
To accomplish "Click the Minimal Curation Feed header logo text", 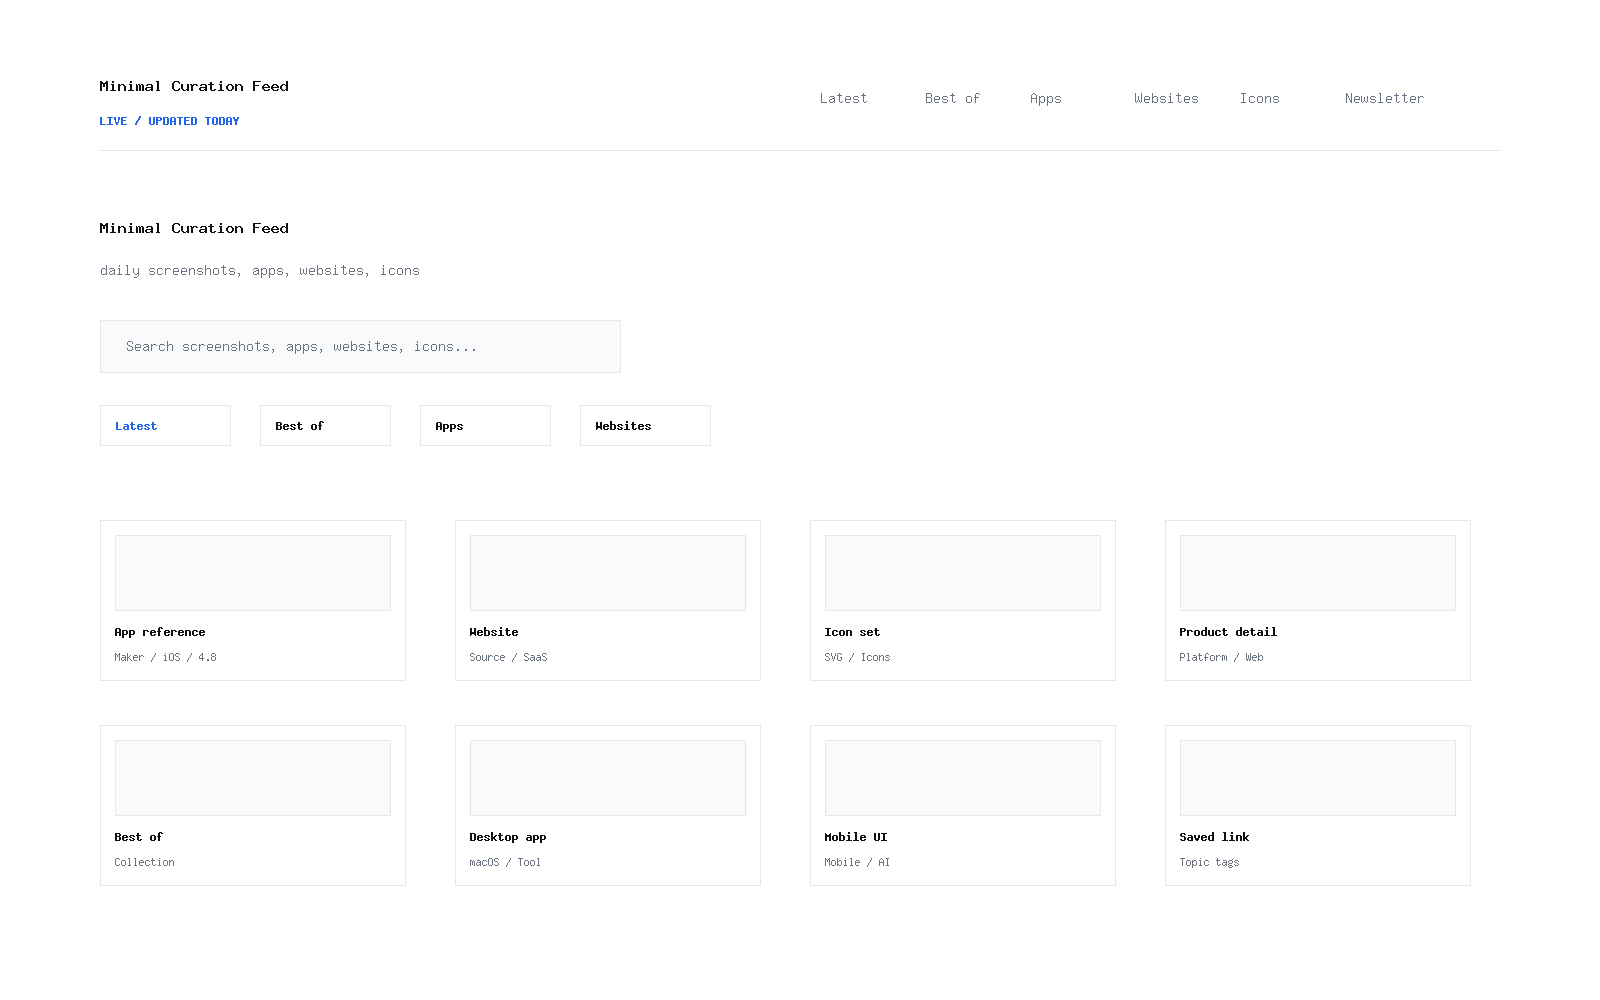I will coord(194,86).
